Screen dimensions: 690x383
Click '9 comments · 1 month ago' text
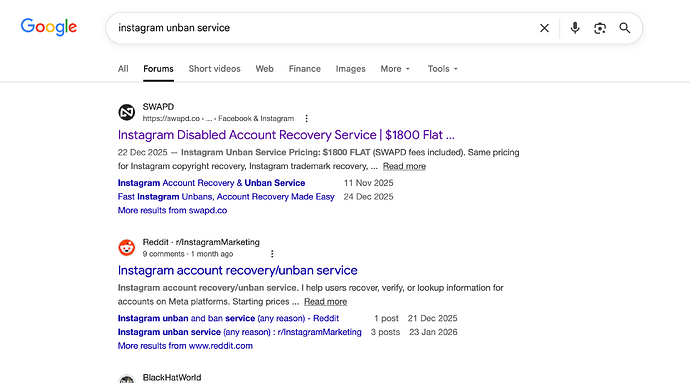tap(187, 254)
